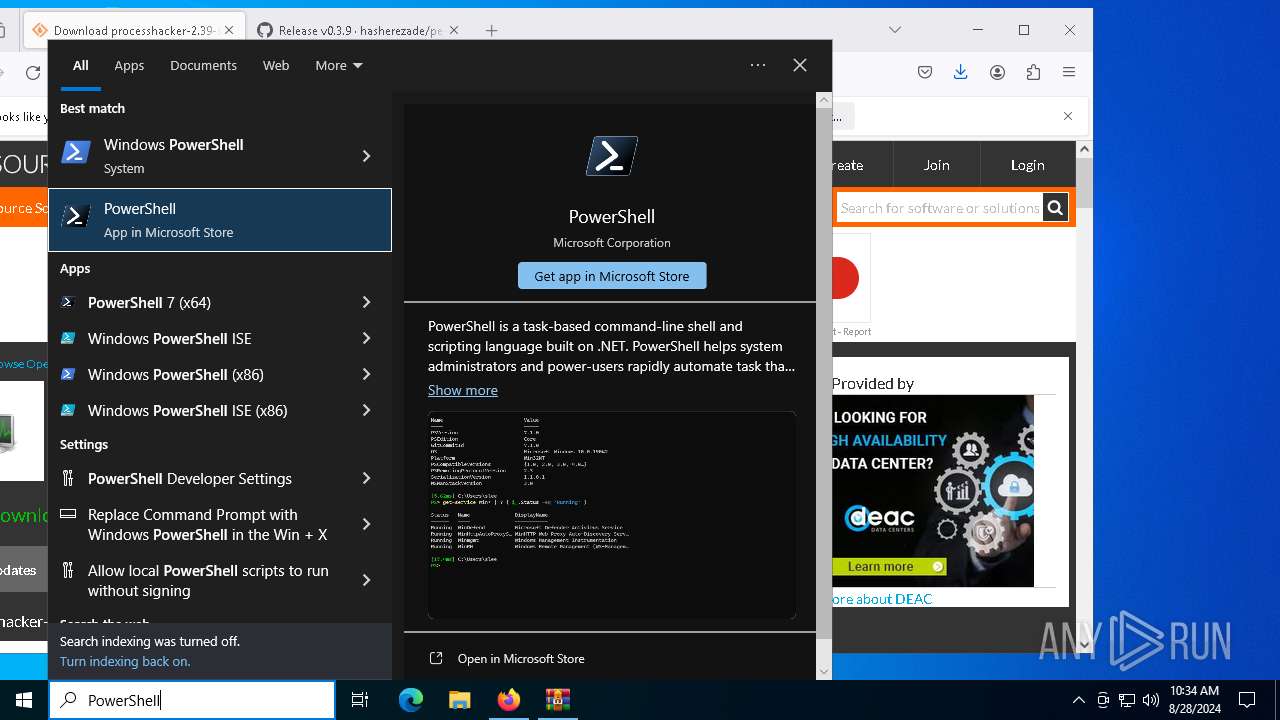Click Show more description link
Viewport: 1280px width, 720px height.
[x=463, y=390]
